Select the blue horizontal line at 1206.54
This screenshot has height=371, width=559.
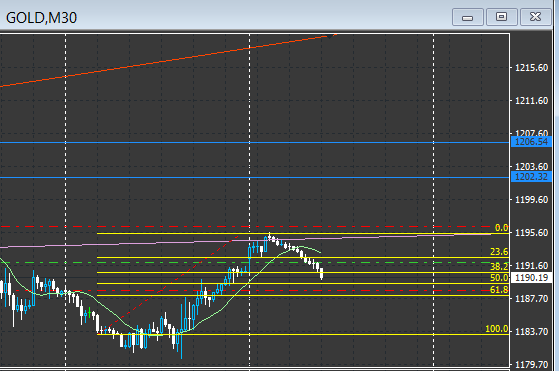point(255,143)
